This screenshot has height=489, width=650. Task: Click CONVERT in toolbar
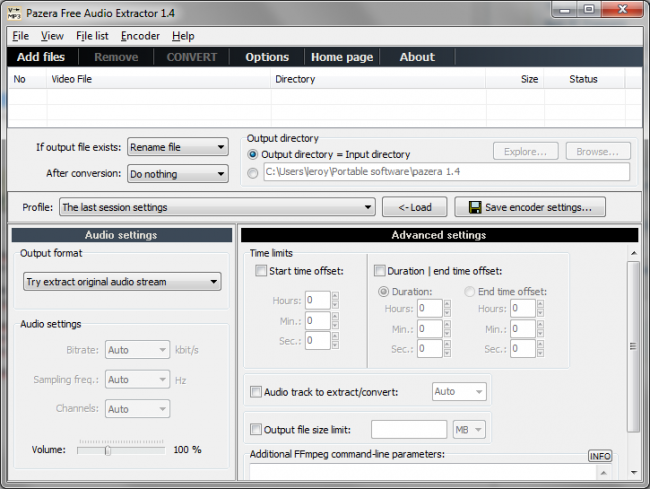click(192, 57)
